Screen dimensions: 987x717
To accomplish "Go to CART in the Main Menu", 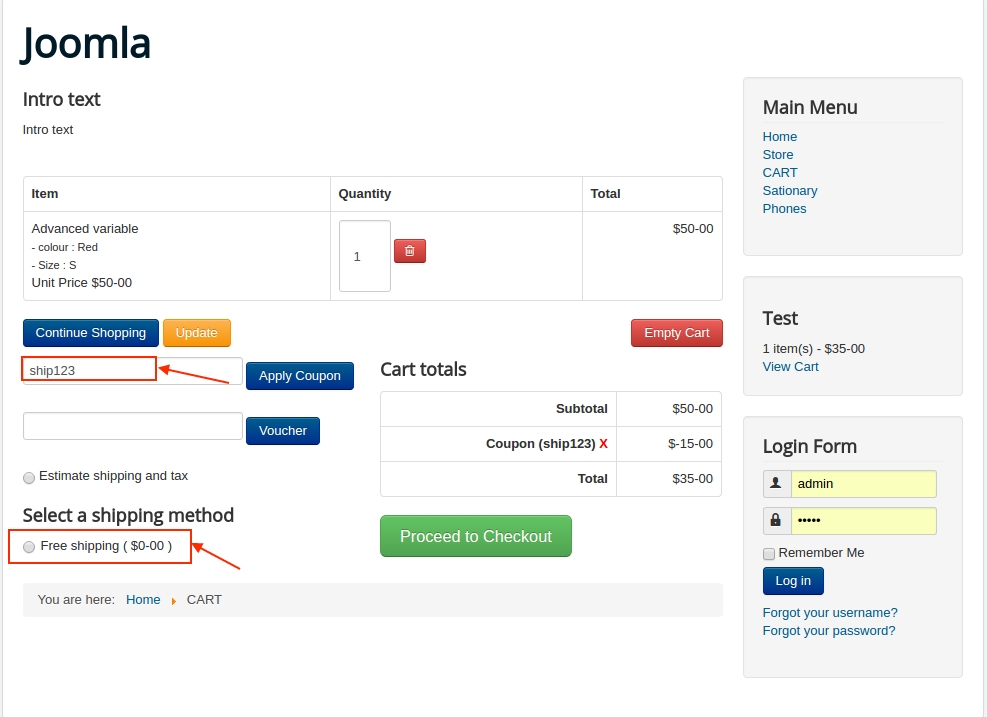I will tap(780, 173).
